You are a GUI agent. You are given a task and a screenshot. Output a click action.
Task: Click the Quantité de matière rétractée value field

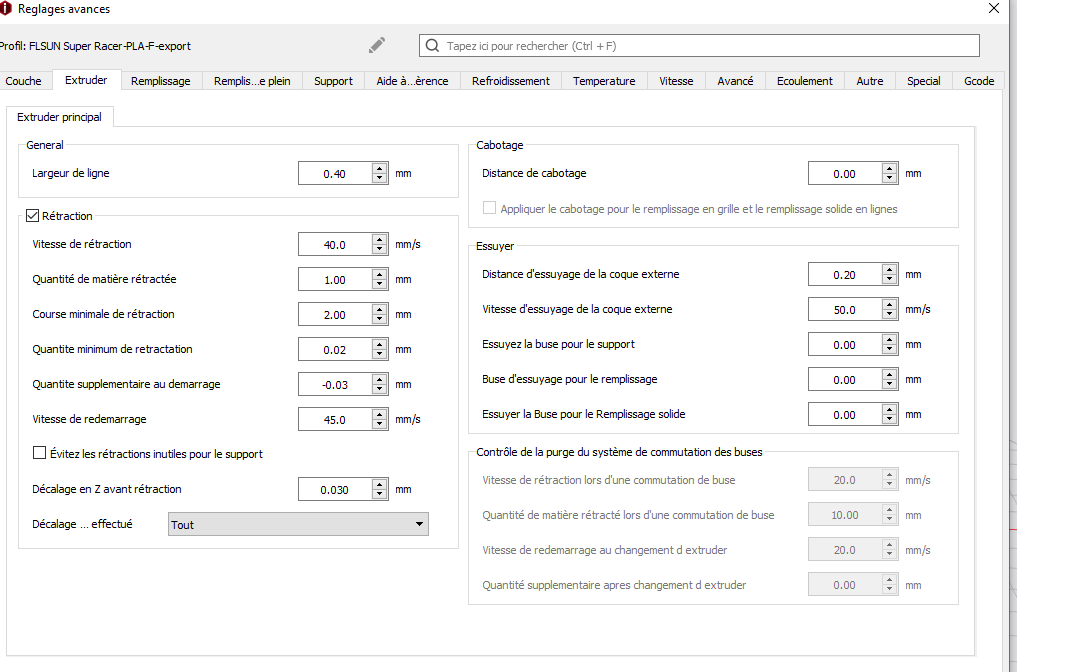pyautogui.click(x=335, y=280)
